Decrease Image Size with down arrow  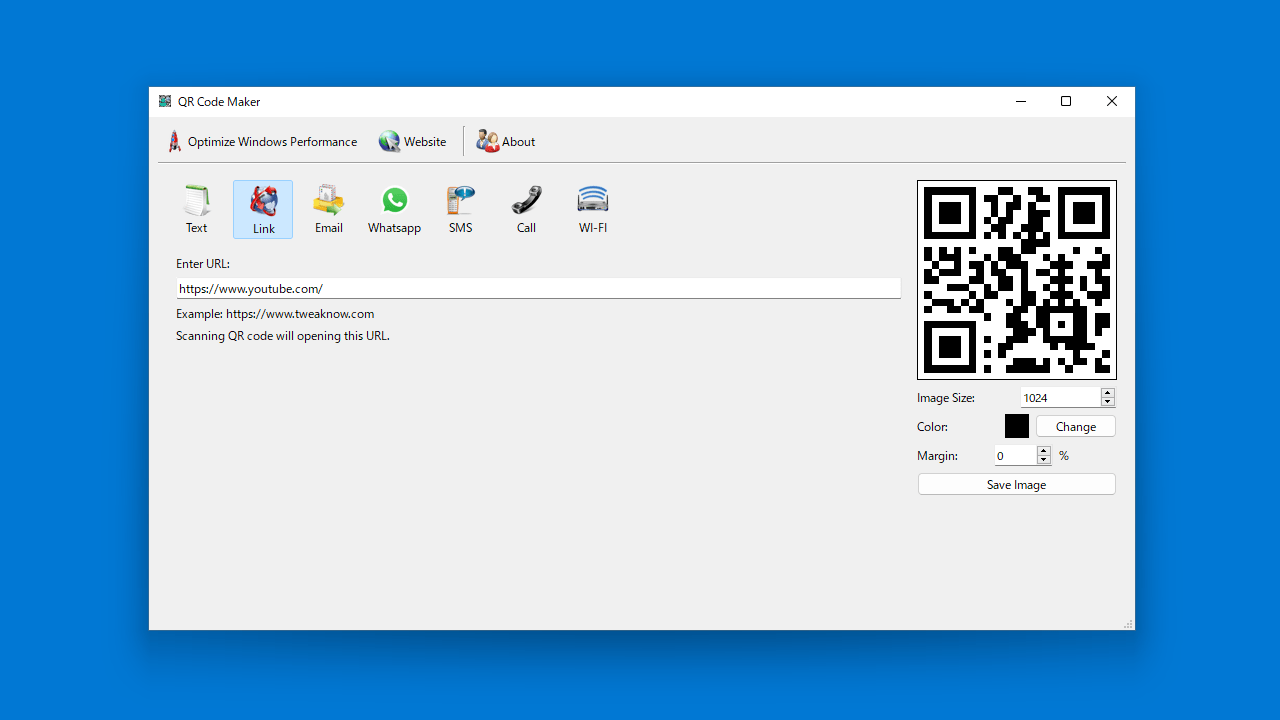coord(1108,402)
